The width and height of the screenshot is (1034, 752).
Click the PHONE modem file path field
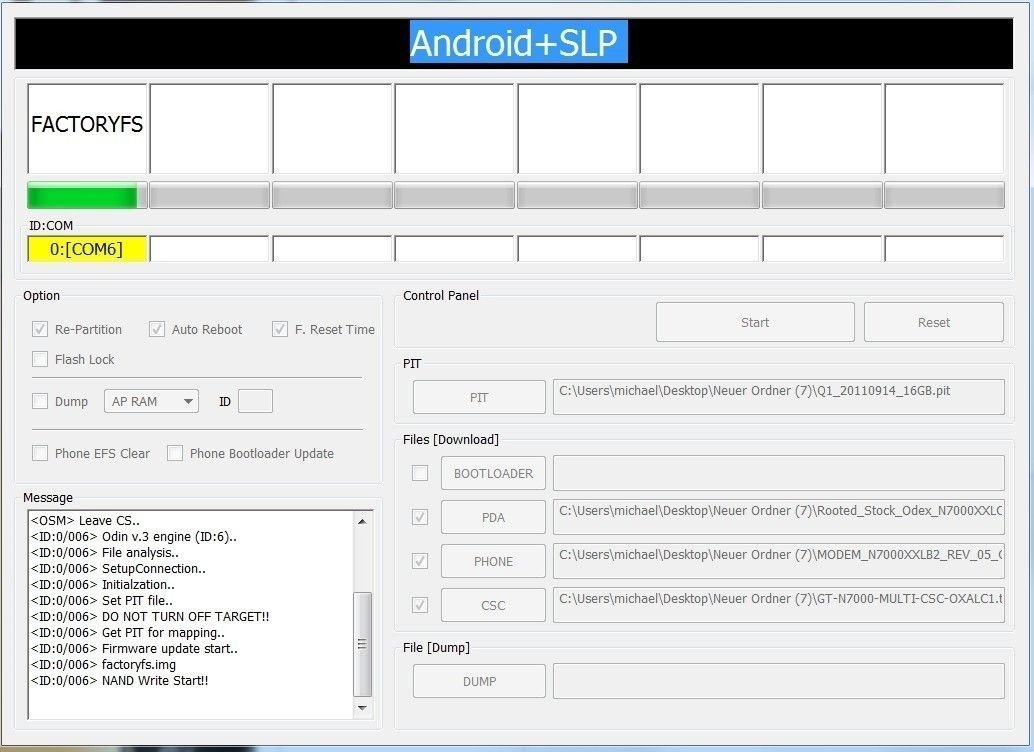click(779, 561)
